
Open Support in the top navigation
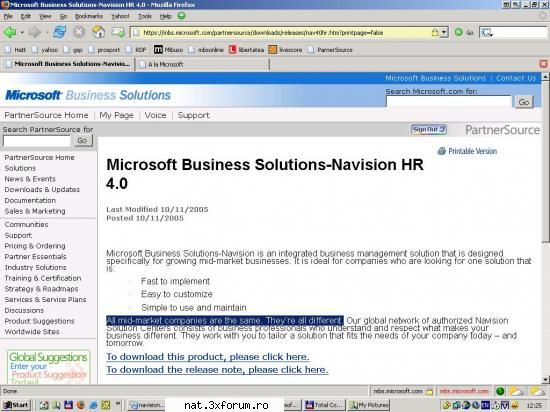point(193,115)
